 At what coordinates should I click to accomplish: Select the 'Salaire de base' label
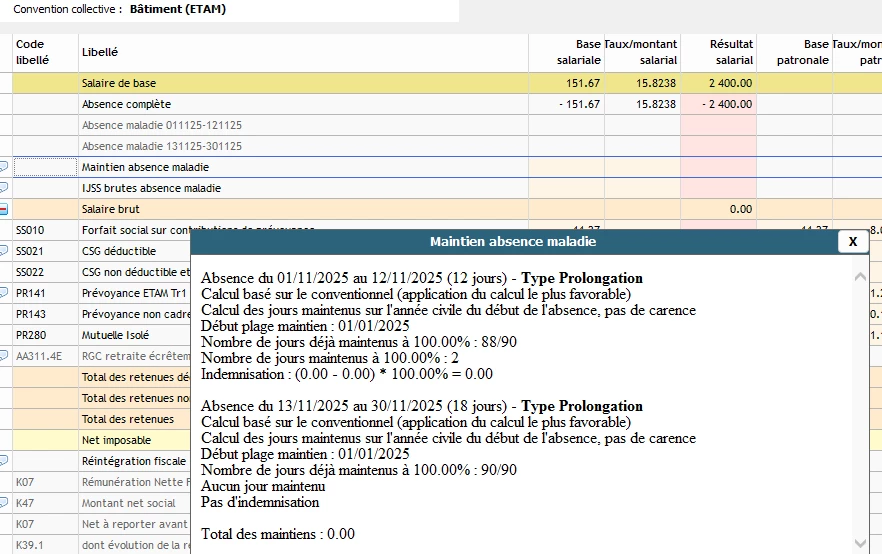pos(119,83)
